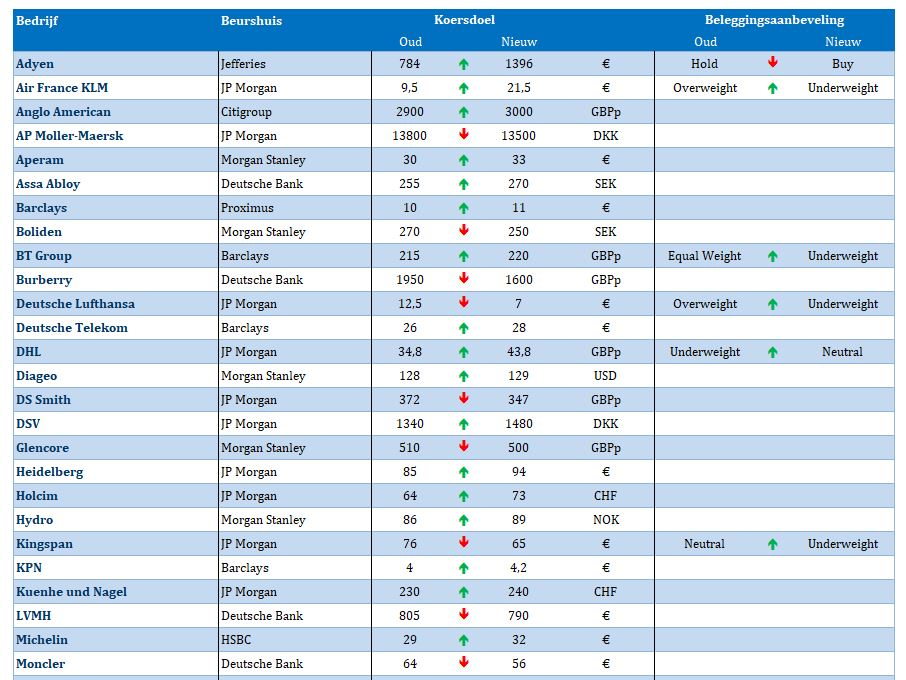The height and width of the screenshot is (680, 906).
Task: Click the red down arrow in Boliden row
Action: point(463,230)
